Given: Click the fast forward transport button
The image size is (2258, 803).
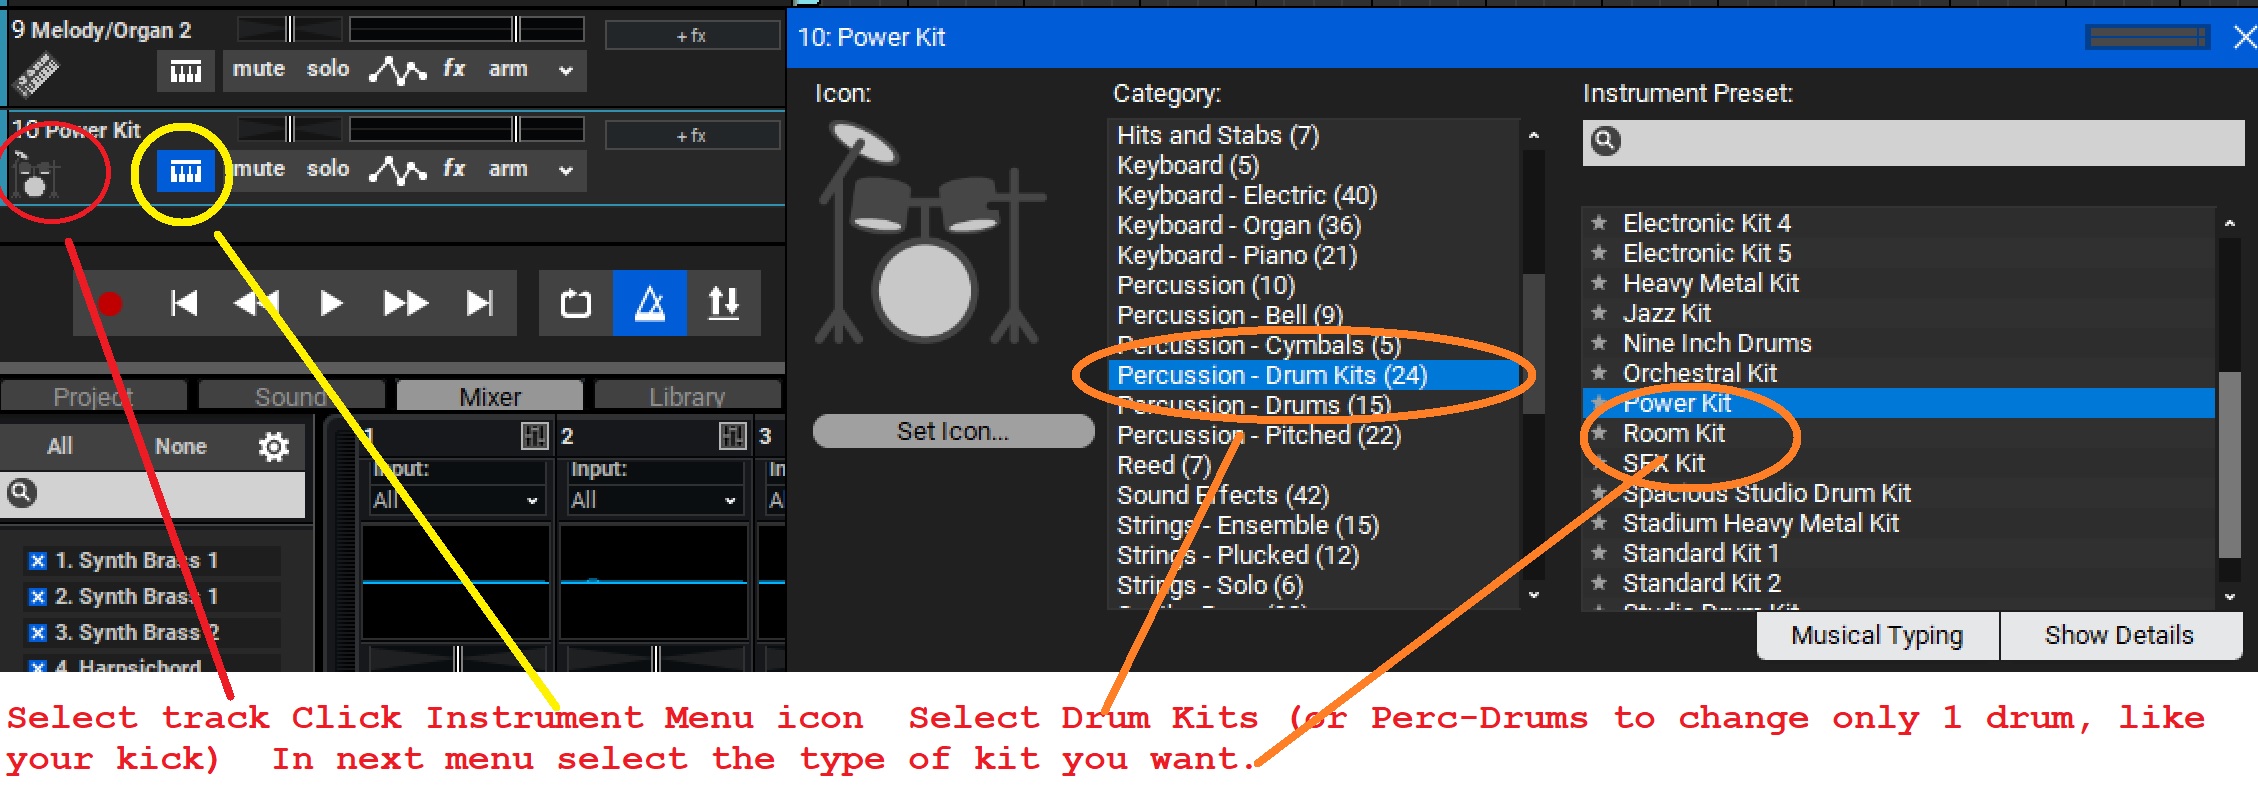Looking at the screenshot, I should coord(405,303).
